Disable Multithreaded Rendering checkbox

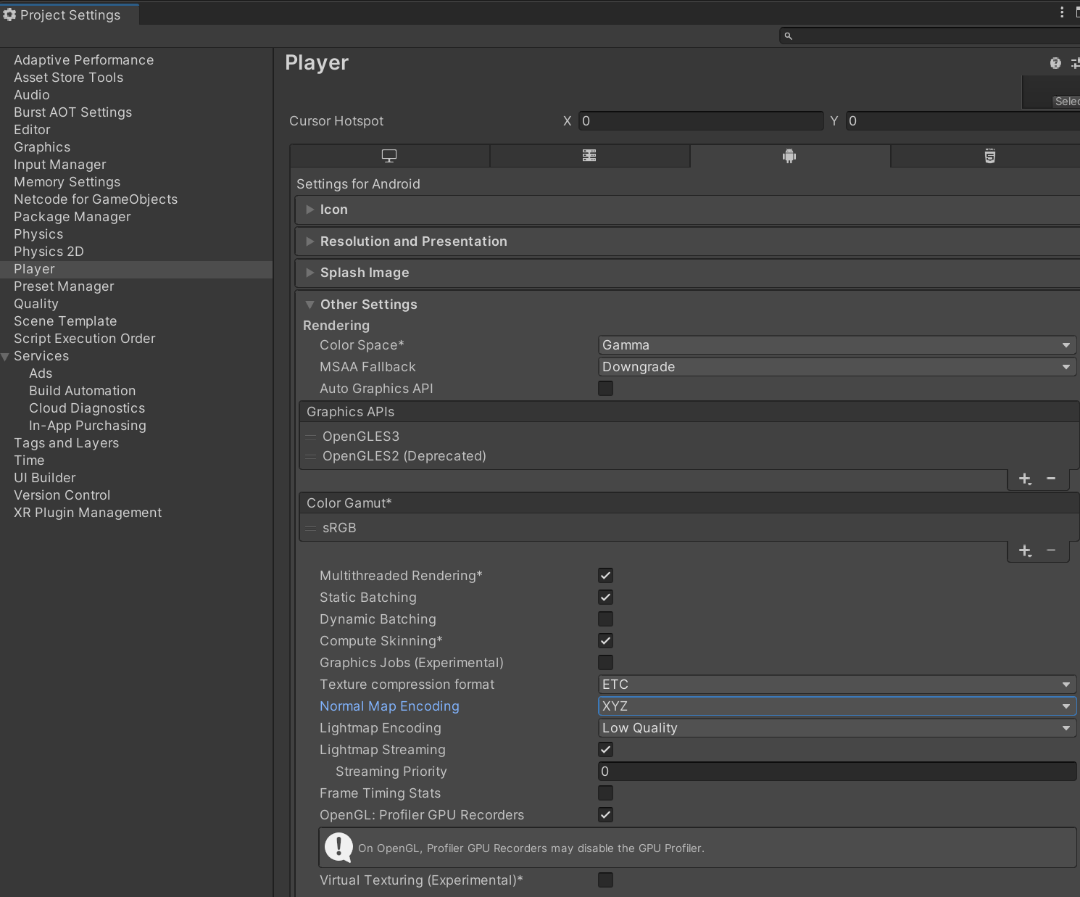pyautogui.click(x=605, y=575)
